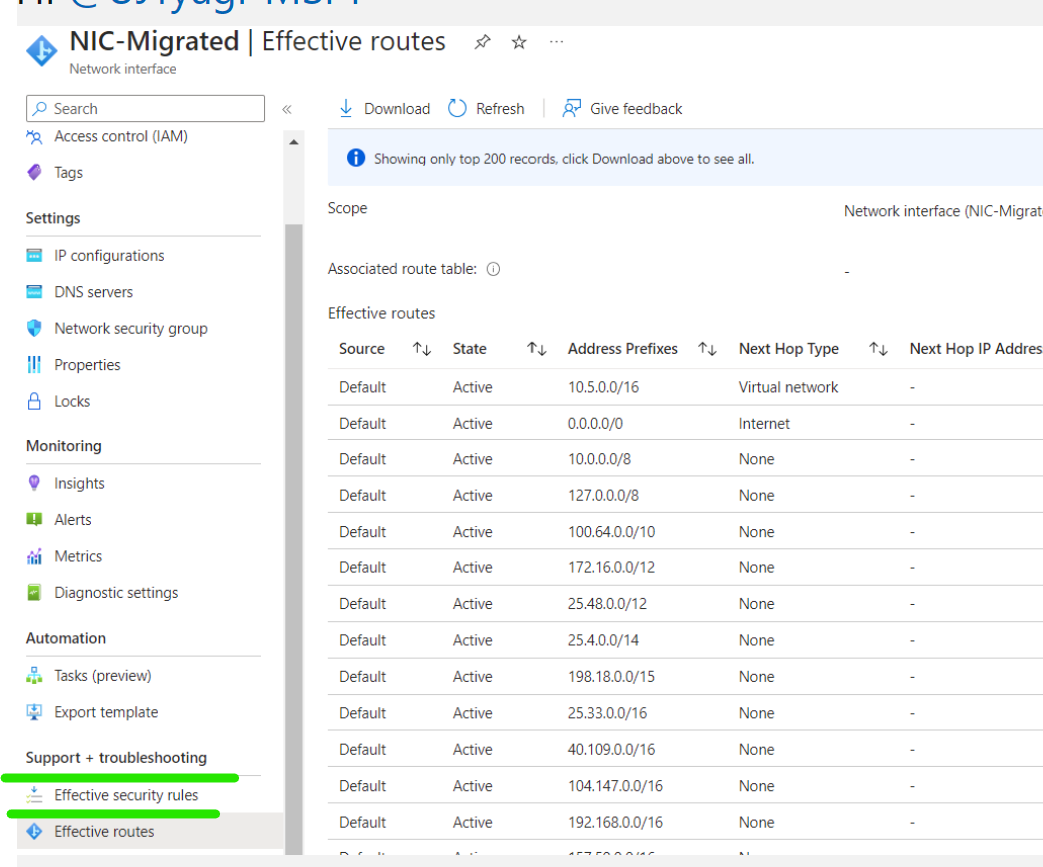Viewport: 1043px width, 867px height.
Task: Click the Download button label
Action: pos(396,108)
